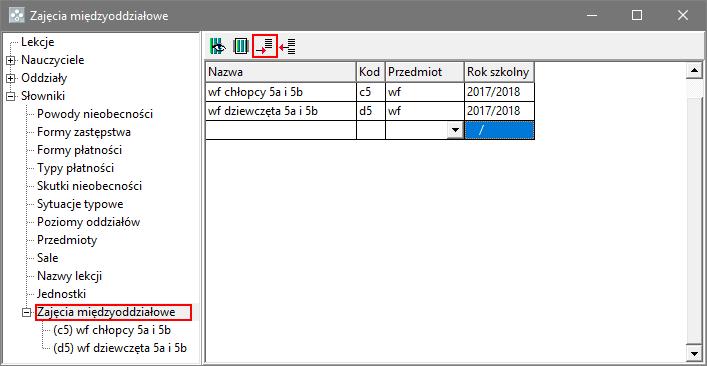707x366 pixels.
Task: Click the Kod column header
Action: 370,72
